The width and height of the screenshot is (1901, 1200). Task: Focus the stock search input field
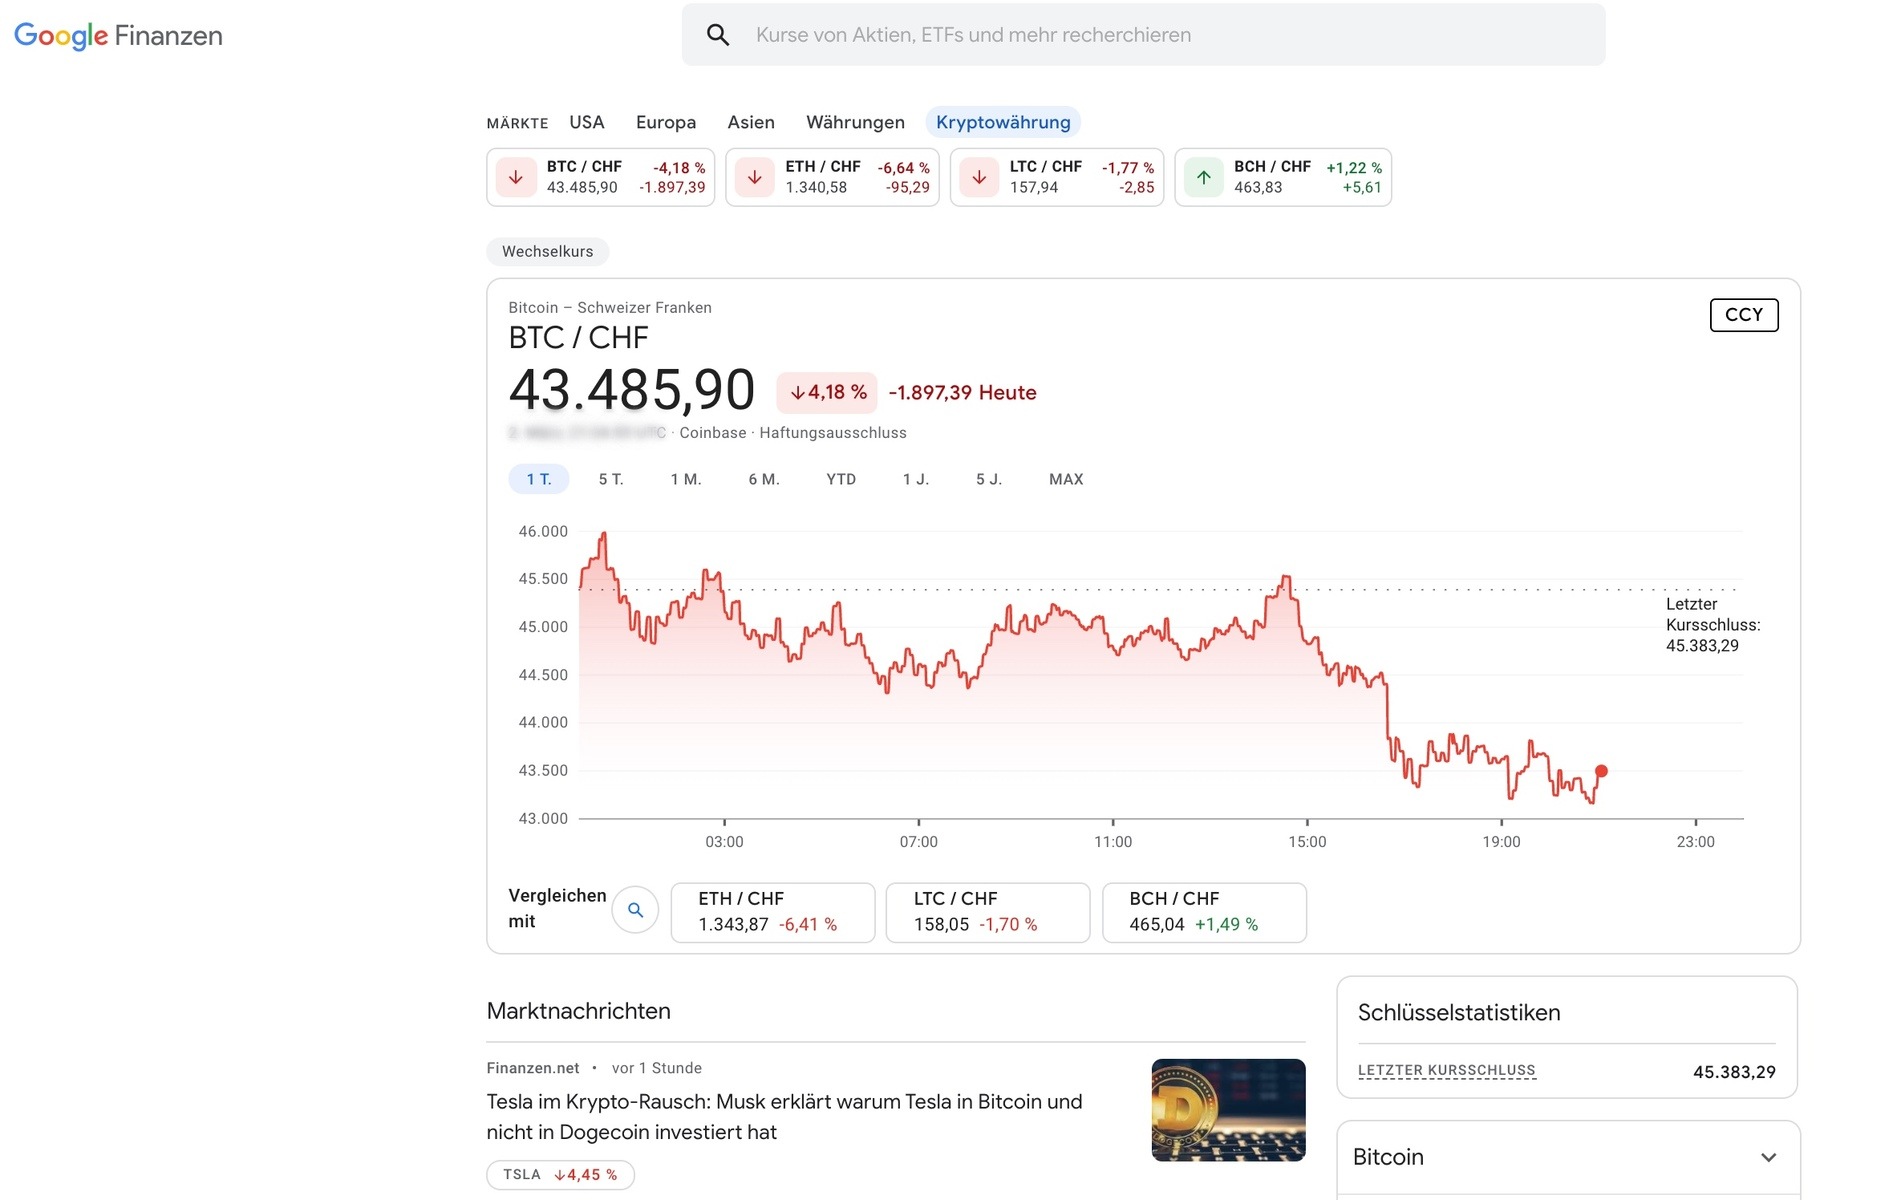click(1143, 35)
